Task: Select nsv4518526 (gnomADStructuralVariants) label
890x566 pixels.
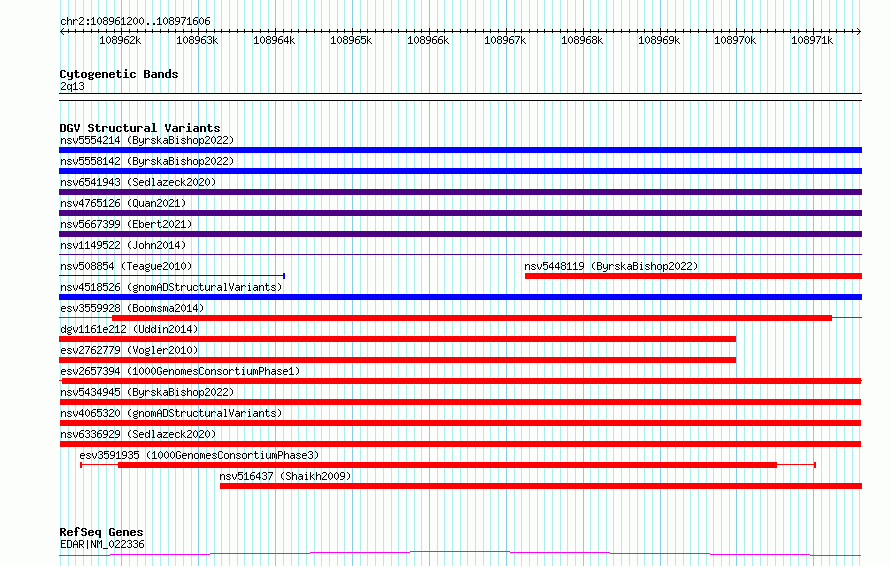Action: pyautogui.click(x=171, y=287)
